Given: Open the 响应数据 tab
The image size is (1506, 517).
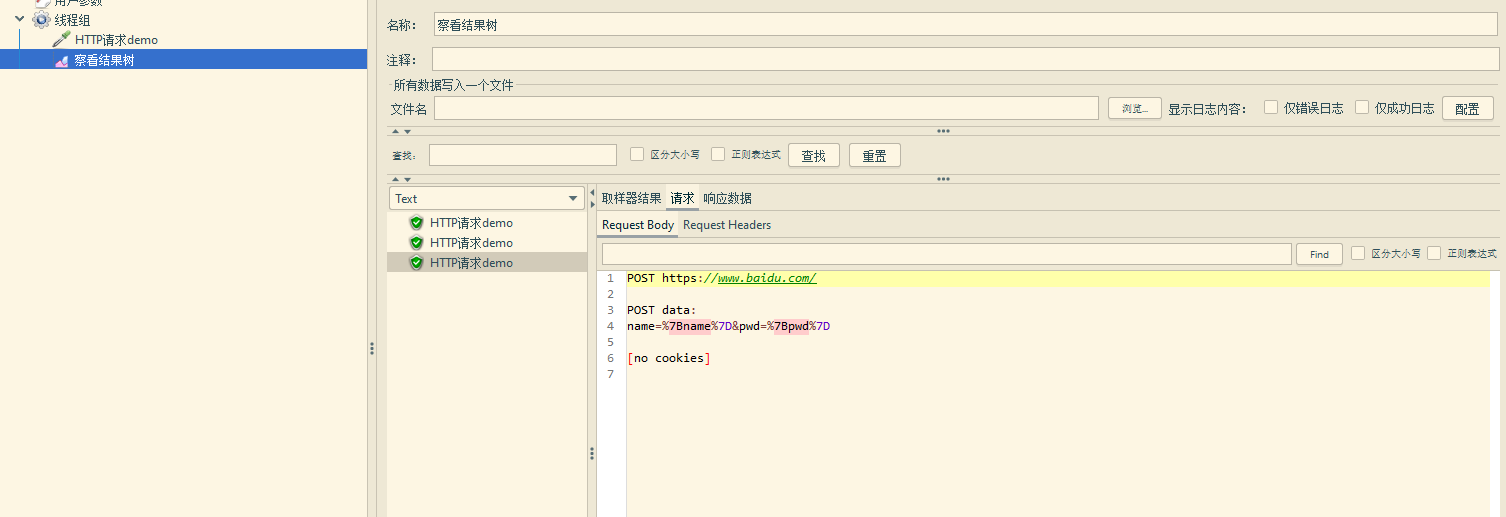Looking at the screenshot, I should (727, 198).
